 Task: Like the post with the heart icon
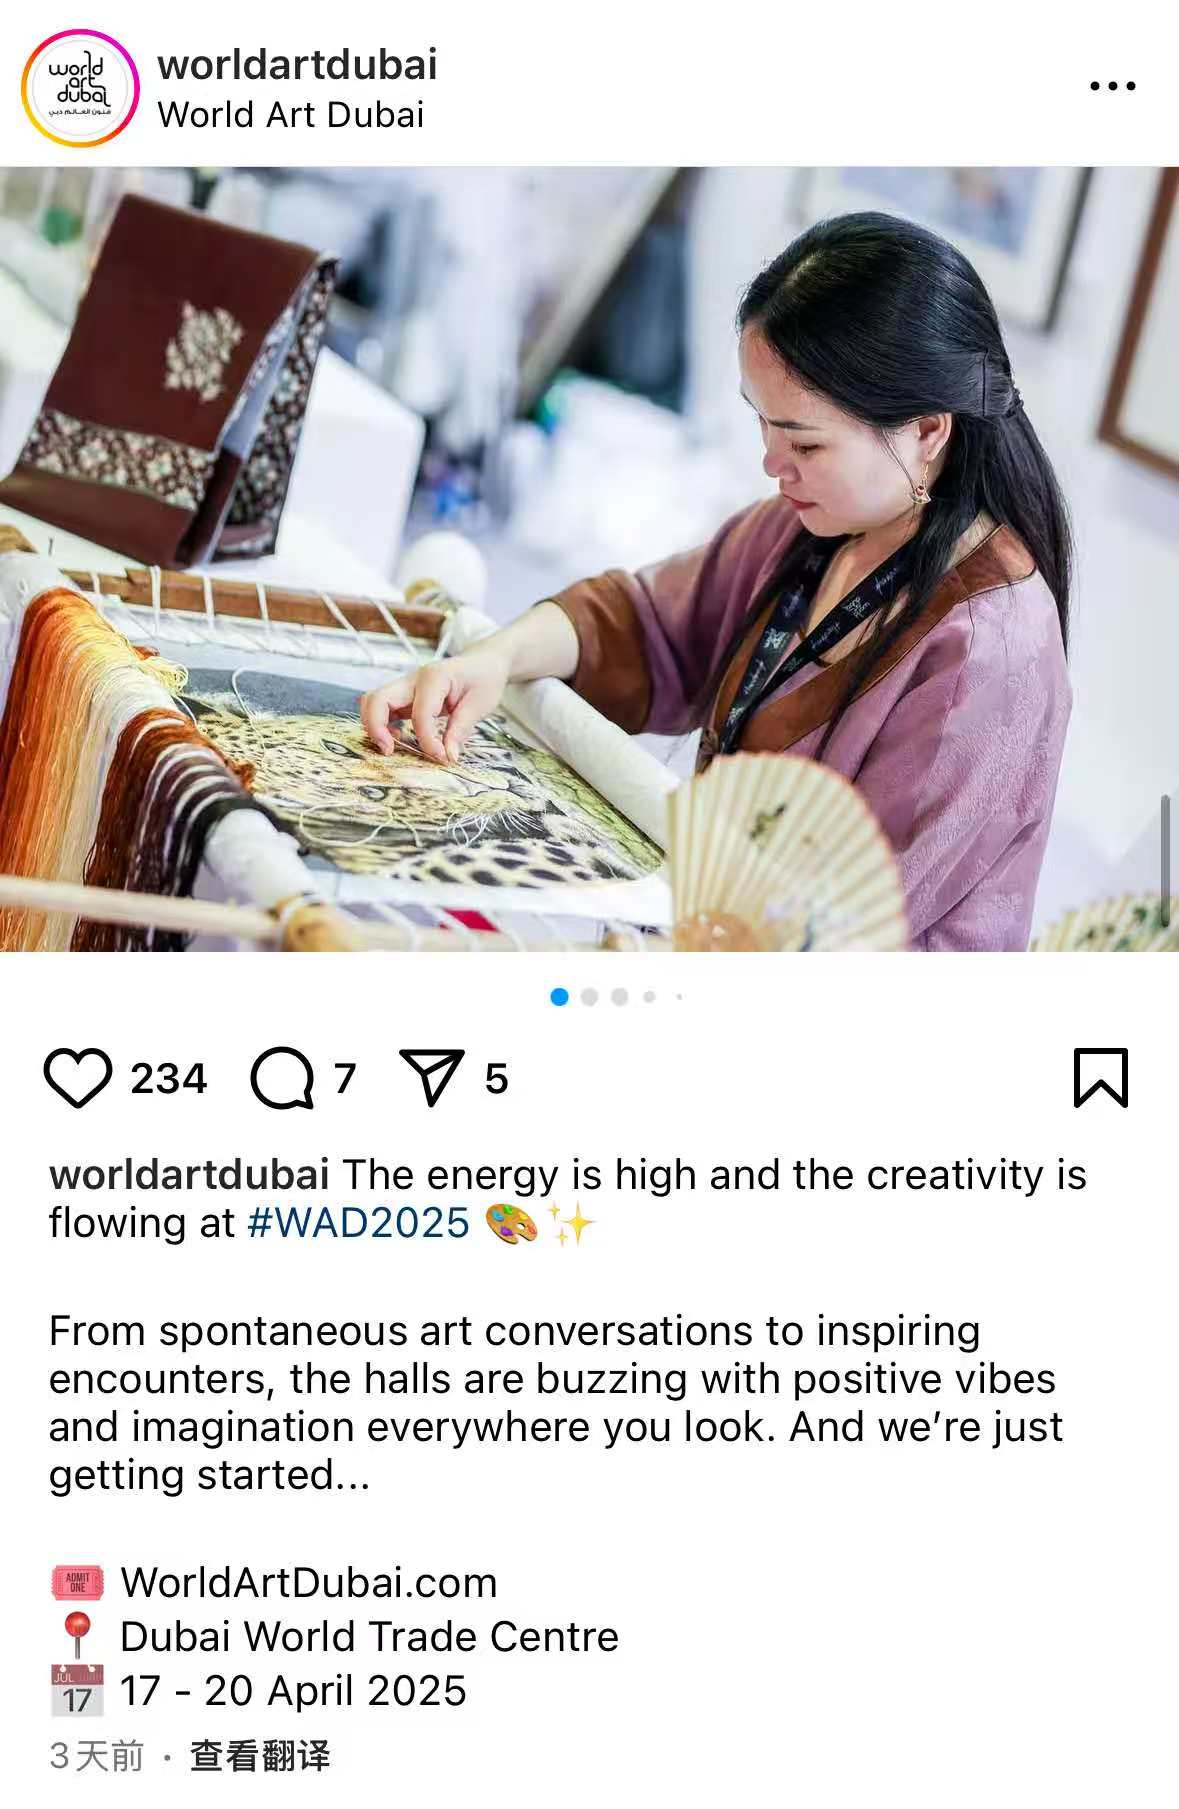pos(78,1078)
